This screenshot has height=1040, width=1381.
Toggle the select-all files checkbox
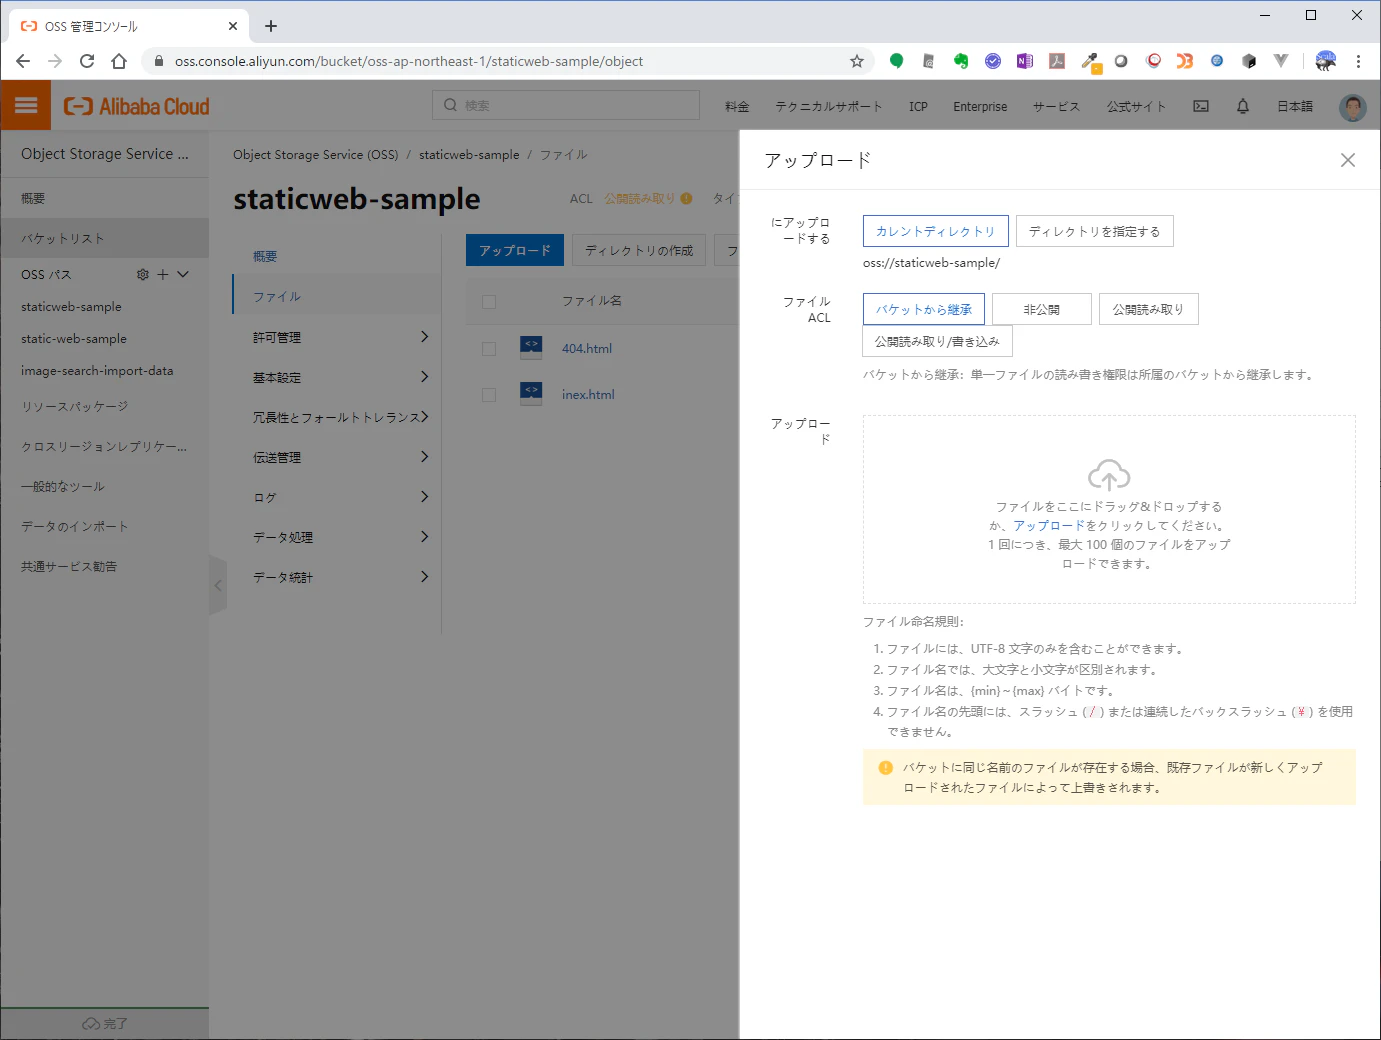[x=489, y=301]
